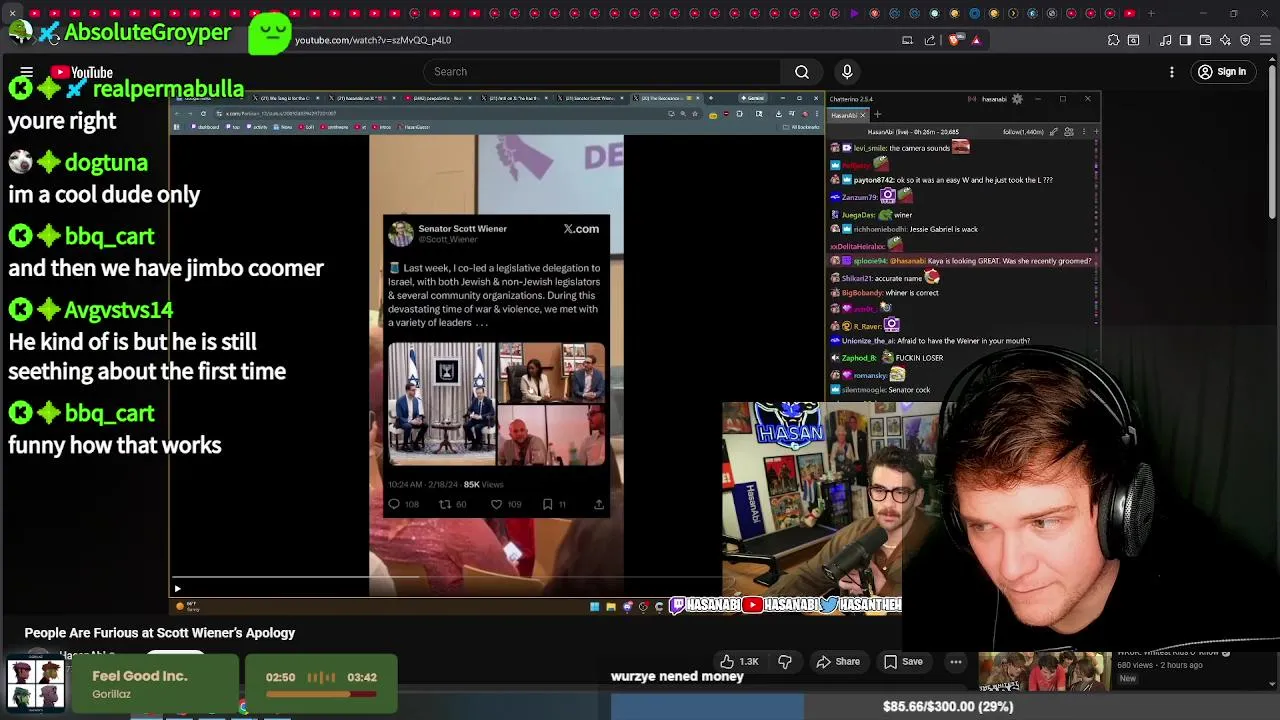
Task: Open YouTube settings three-dot menu
Action: tap(1172, 72)
